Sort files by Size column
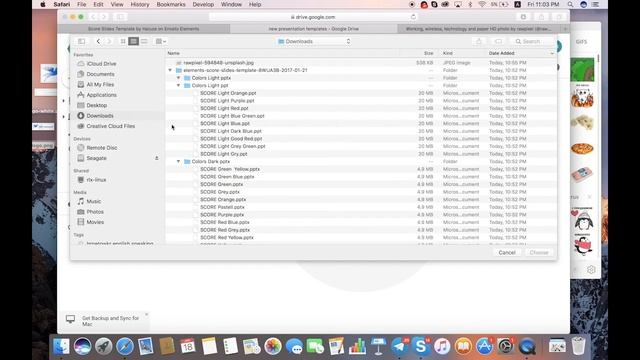This screenshot has width=640, height=360. click(x=428, y=53)
